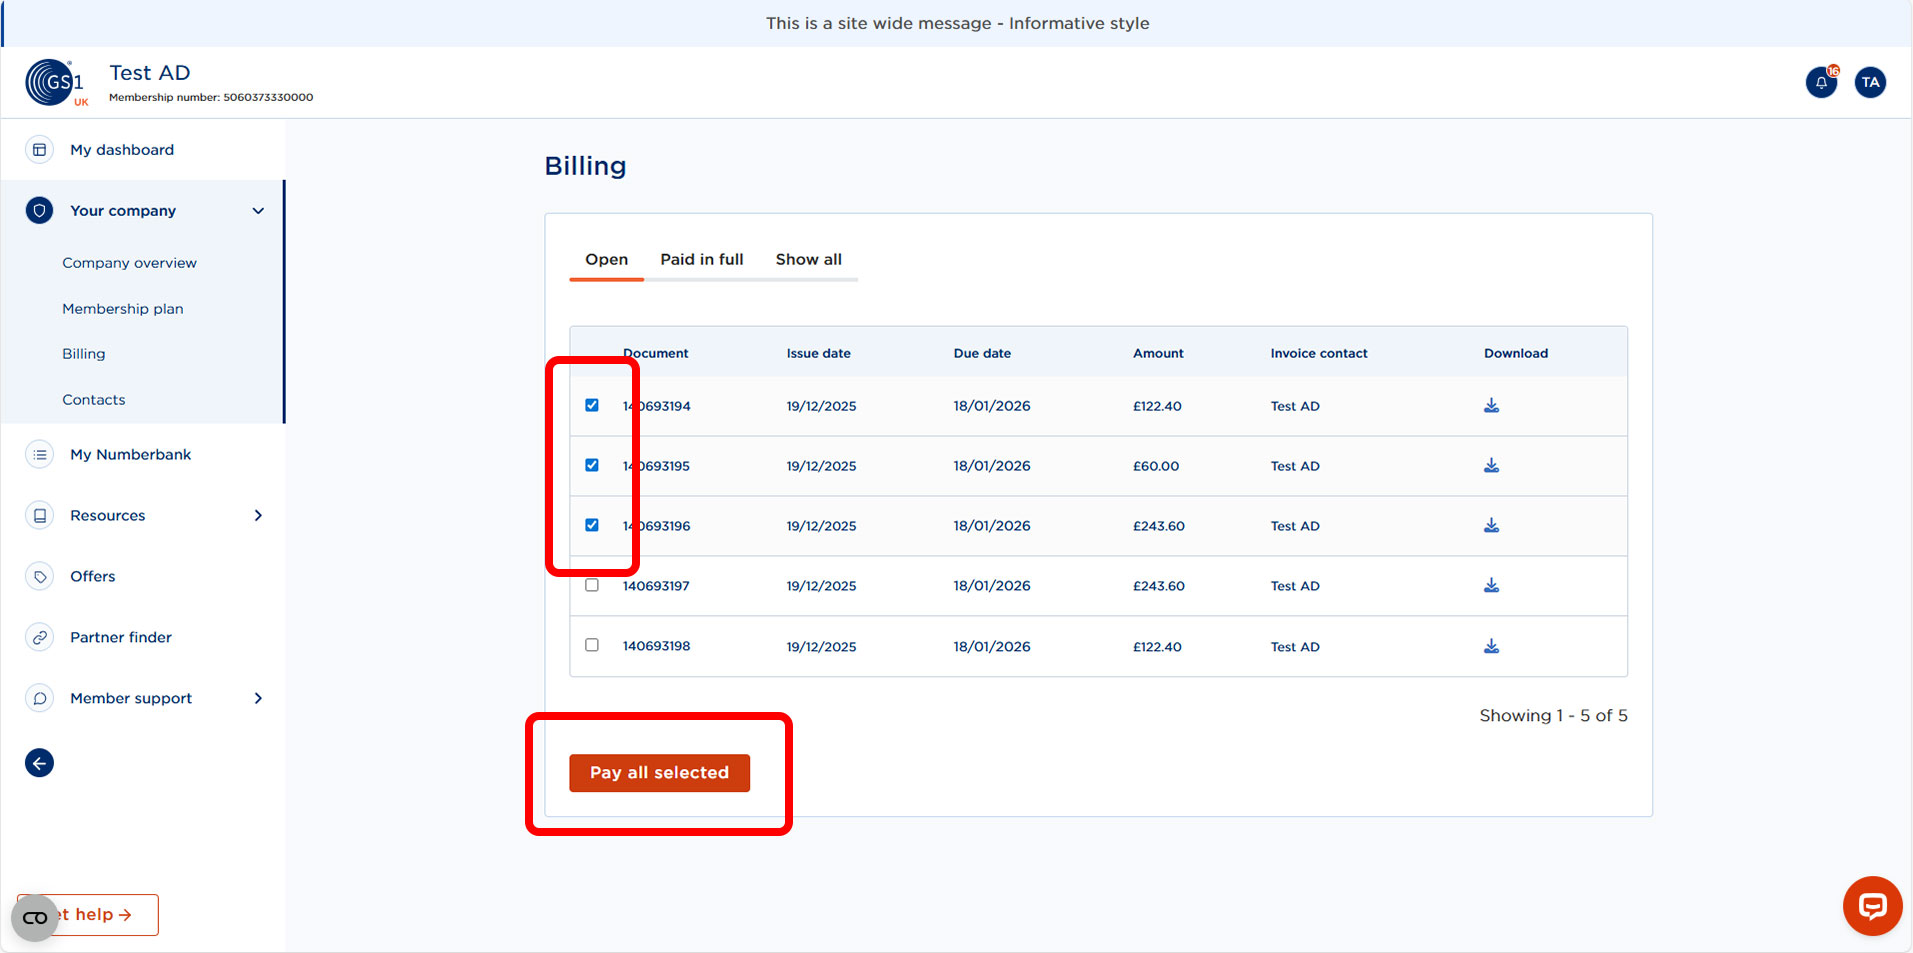
Task: Select the checkbox for invoice 140693197
Action: click(x=592, y=584)
